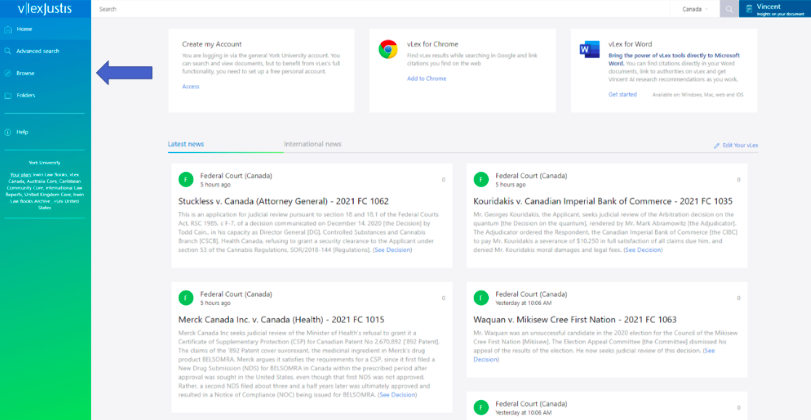
Task: Click the Help info icon
Action: [8, 132]
